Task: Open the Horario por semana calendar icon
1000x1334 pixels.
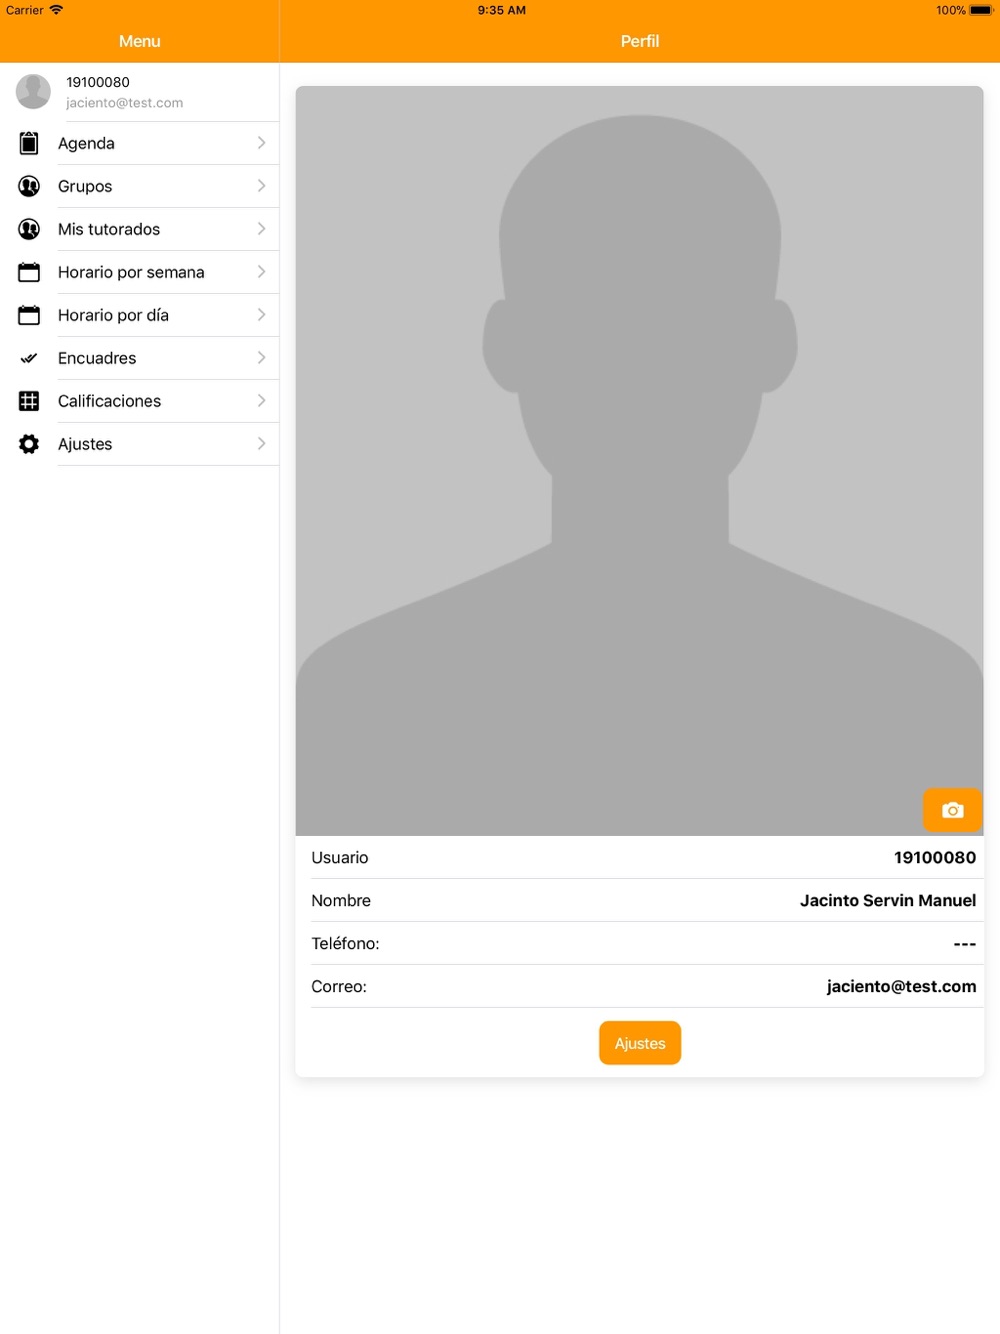Action: [x=29, y=272]
